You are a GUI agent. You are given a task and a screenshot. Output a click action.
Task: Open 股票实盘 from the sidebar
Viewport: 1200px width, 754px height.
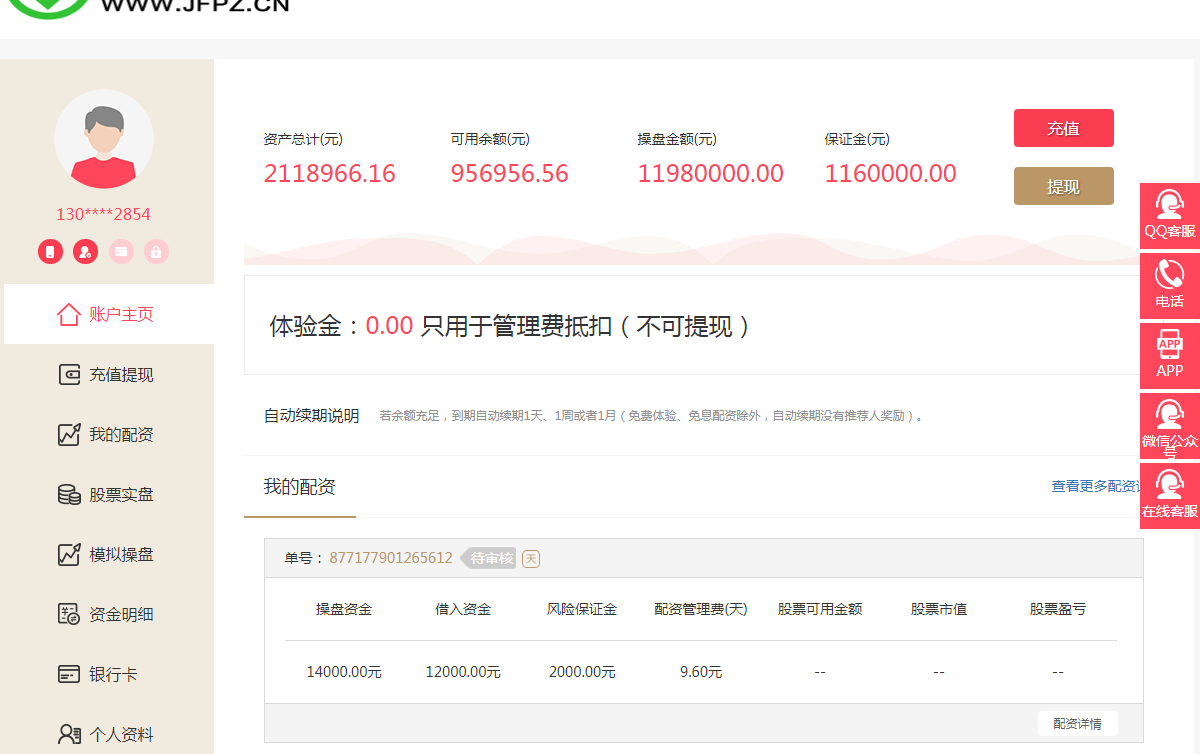(x=108, y=495)
